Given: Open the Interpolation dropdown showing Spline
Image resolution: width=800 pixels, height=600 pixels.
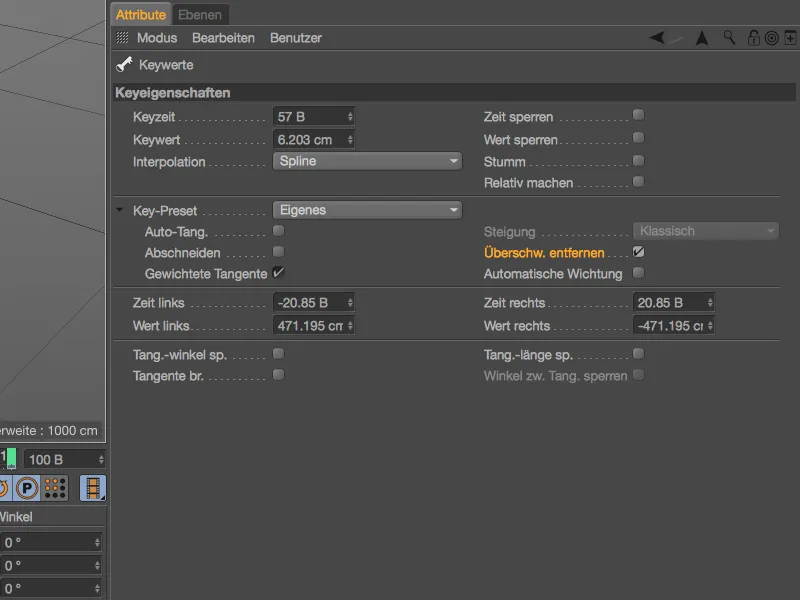Looking at the screenshot, I should point(365,161).
